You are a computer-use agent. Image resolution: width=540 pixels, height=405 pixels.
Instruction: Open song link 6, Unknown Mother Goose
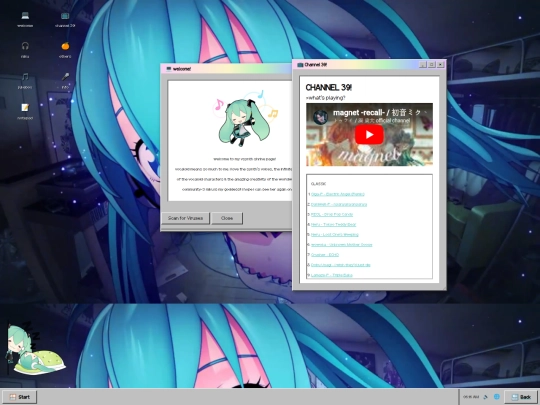click(341, 245)
